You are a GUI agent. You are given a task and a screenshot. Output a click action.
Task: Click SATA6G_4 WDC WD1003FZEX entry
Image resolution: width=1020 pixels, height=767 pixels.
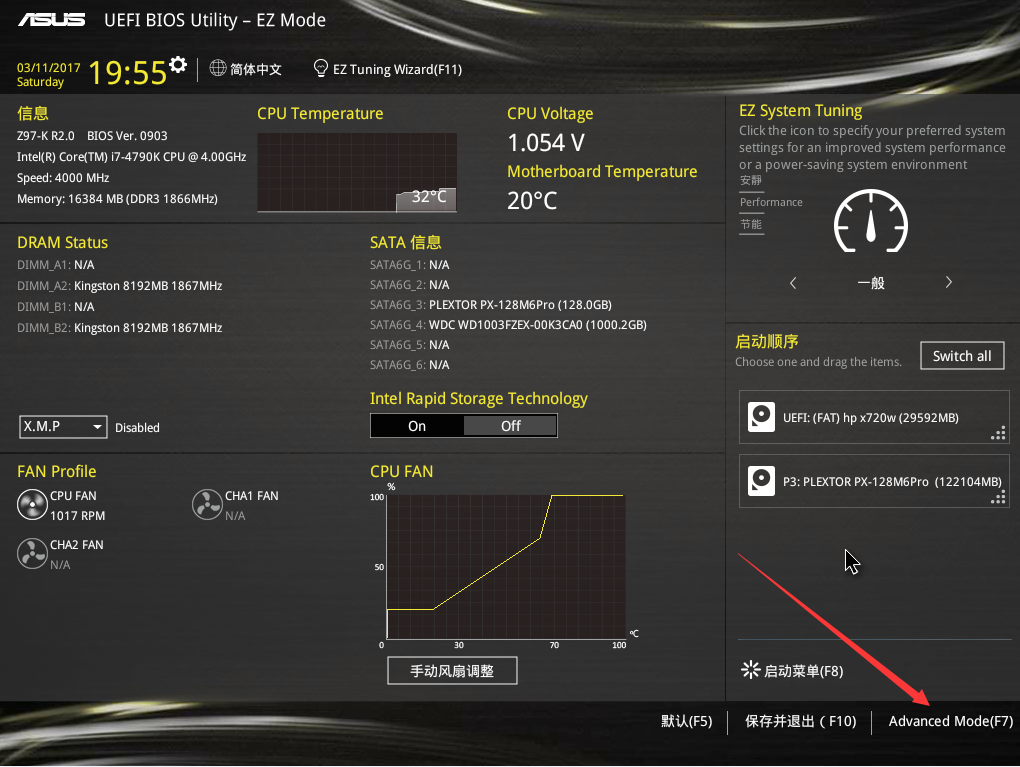pos(508,325)
